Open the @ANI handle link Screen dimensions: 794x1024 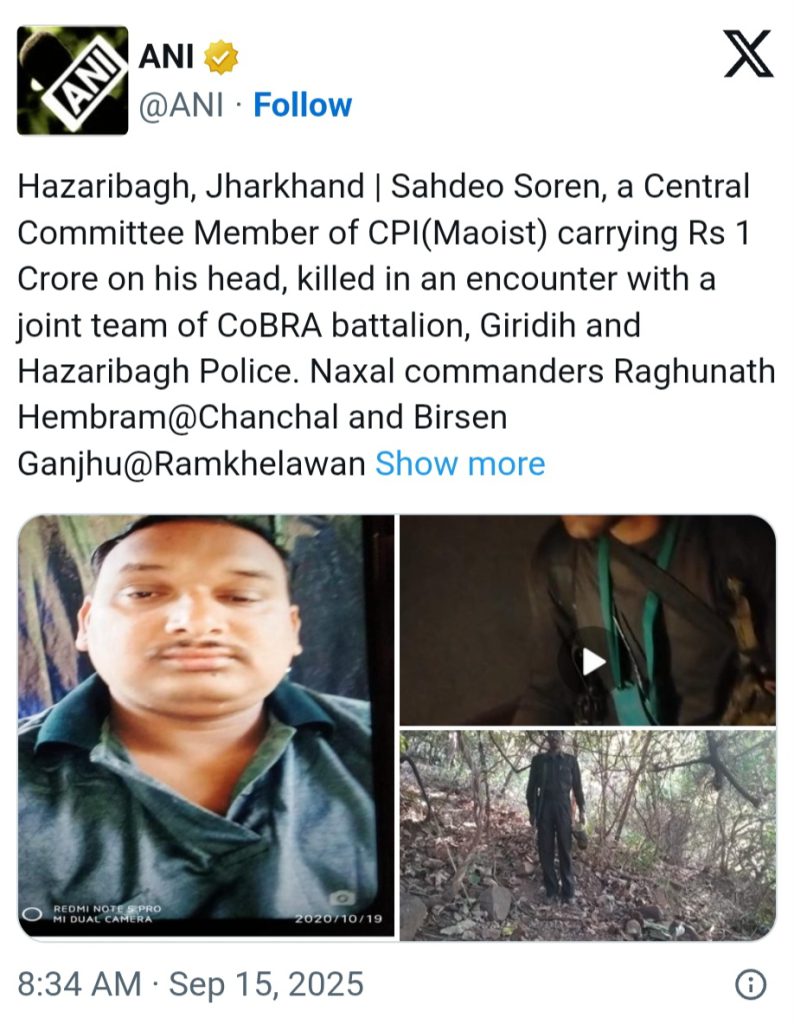(181, 105)
